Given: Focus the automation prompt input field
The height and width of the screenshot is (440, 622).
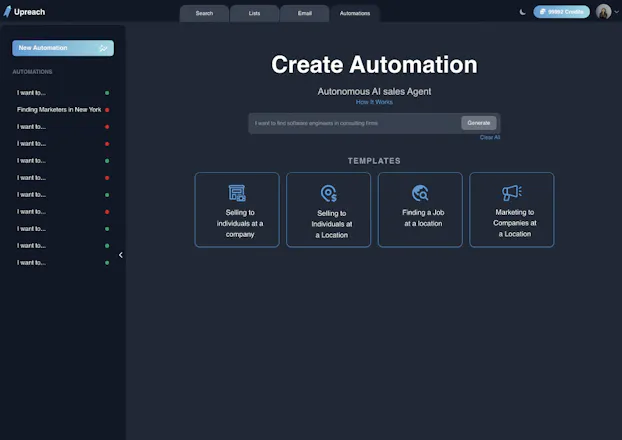Looking at the screenshot, I should [355, 123].
